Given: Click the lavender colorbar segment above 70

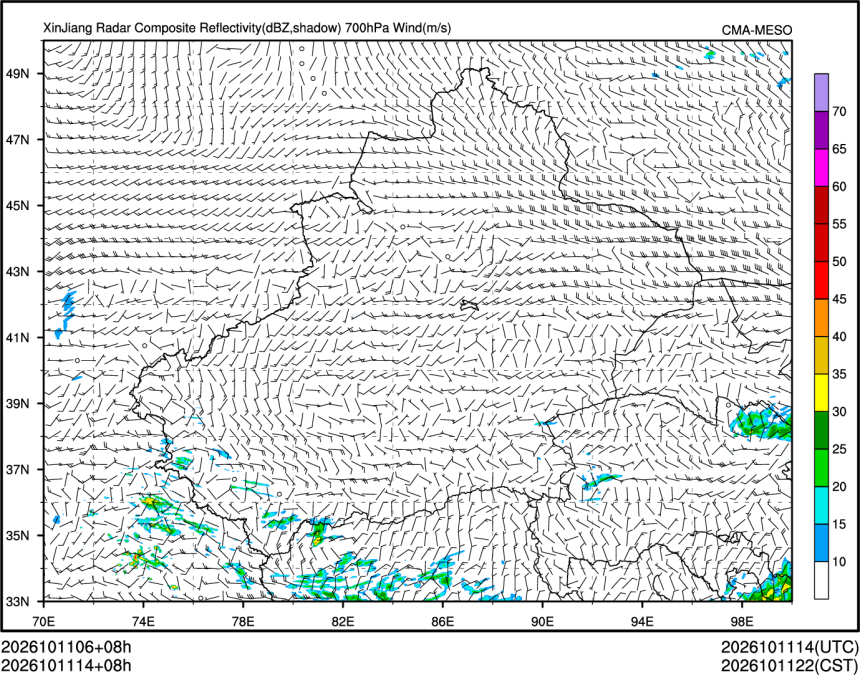Looking at the screenshot, I should click(821, 93).
